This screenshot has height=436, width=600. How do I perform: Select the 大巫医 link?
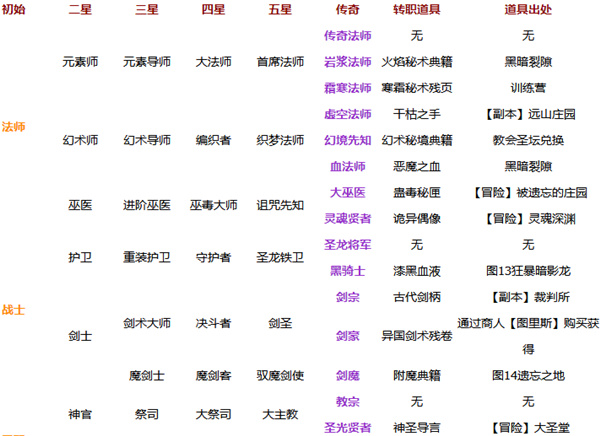(x=348, y=192)
